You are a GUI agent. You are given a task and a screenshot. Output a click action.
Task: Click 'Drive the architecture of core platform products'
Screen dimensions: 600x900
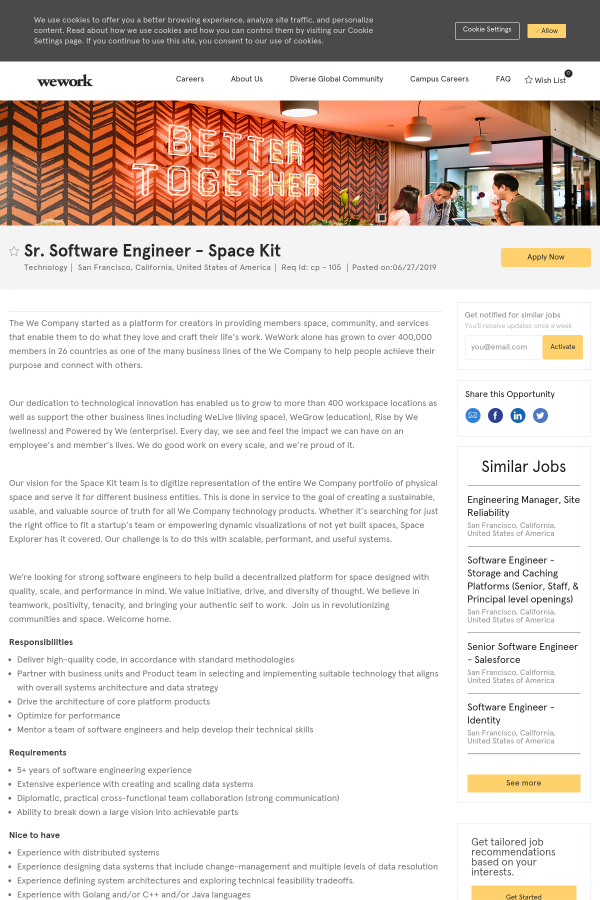coord(113,702)
